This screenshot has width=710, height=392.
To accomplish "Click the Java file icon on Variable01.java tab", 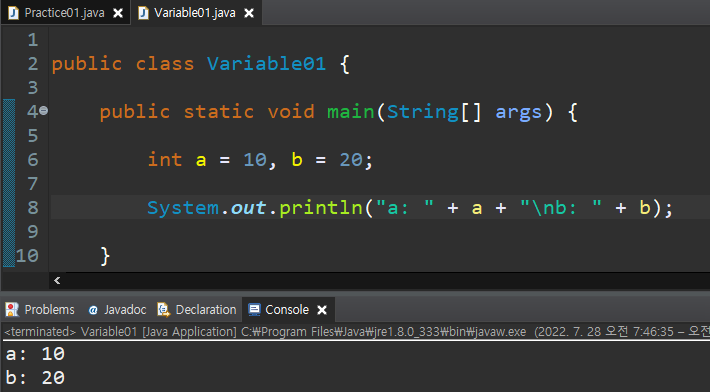I will [x=143, y=13].
